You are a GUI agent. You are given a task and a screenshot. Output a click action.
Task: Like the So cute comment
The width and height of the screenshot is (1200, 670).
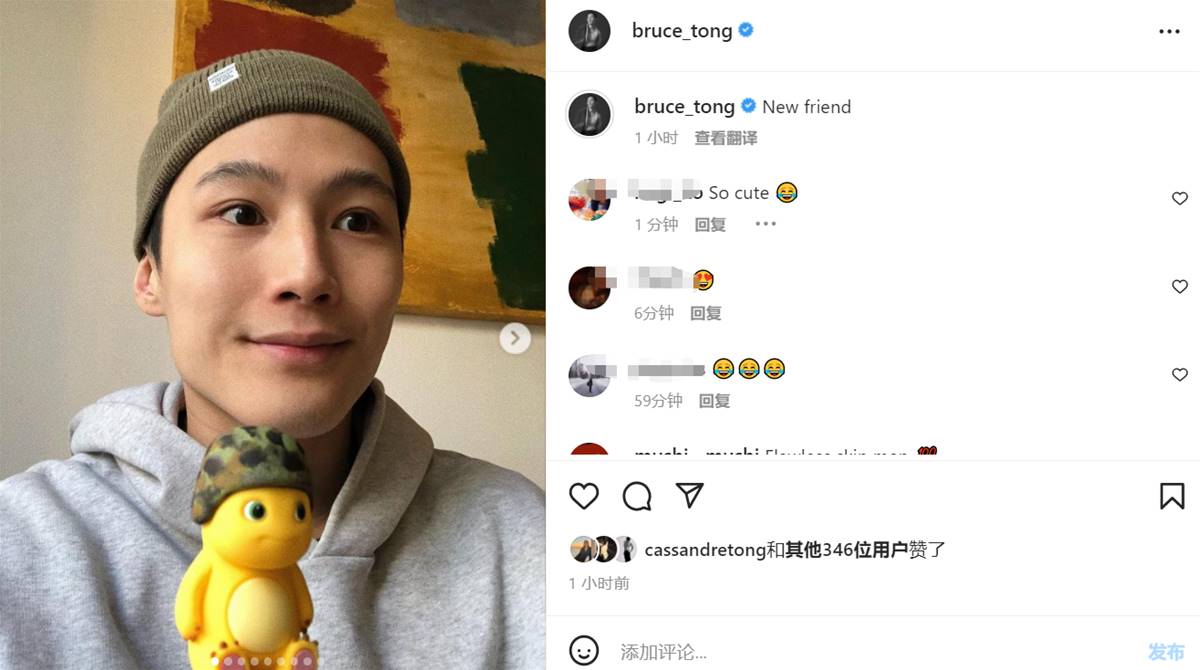[x=1180, y=199]
